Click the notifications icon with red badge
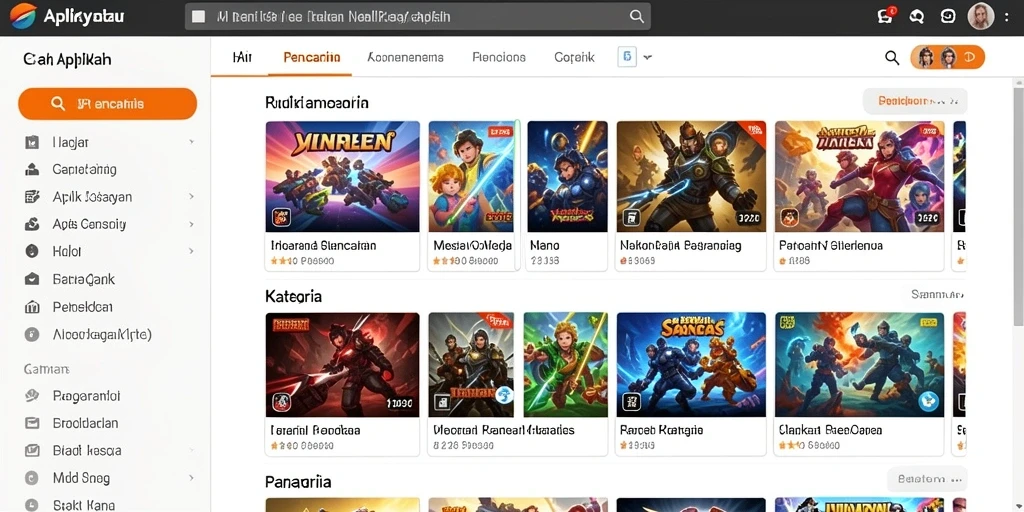Image resolution: width=1024 pixels, height=512 pixels. coord(886,16)
